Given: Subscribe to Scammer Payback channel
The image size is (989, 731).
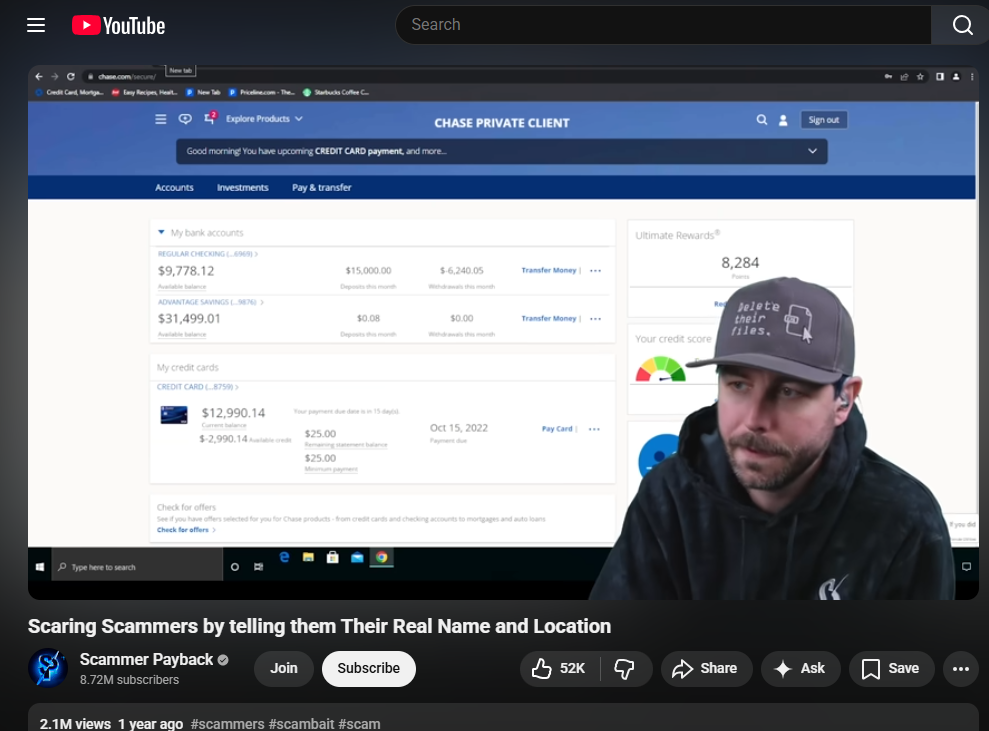Looking at the screenshot, I should coord(368,668).
